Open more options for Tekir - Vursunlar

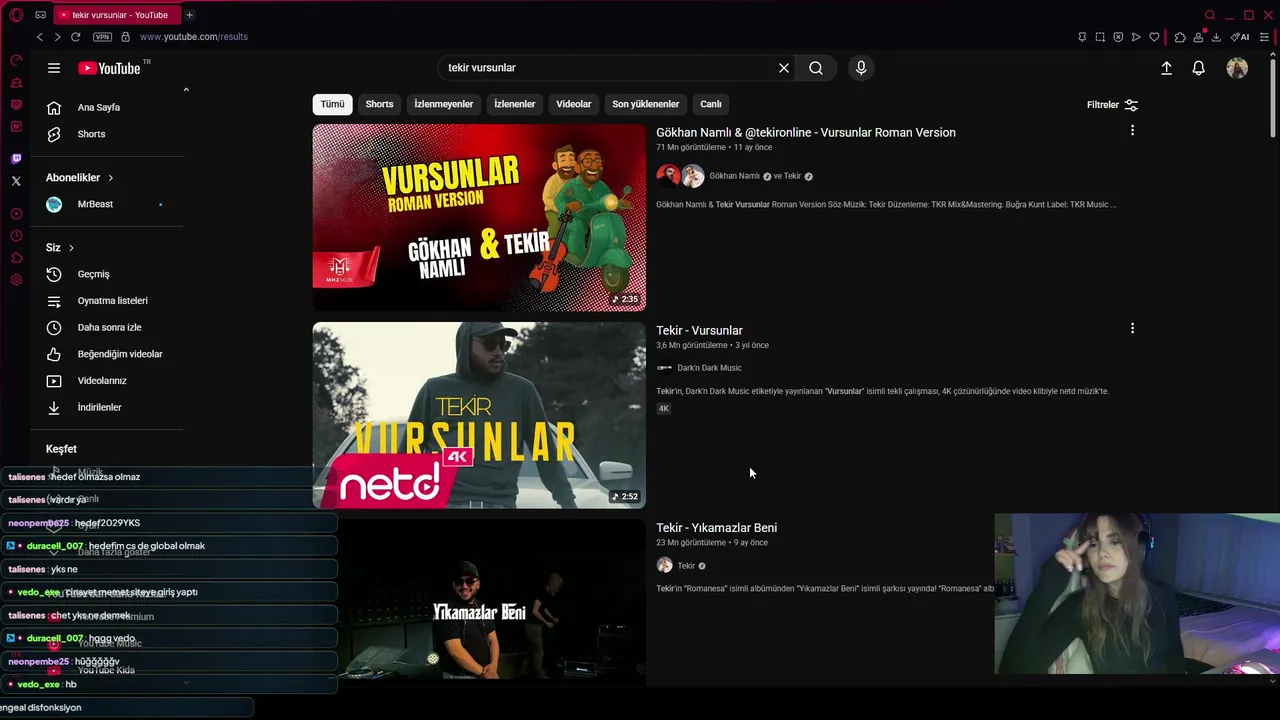[x=1132, y=328]
